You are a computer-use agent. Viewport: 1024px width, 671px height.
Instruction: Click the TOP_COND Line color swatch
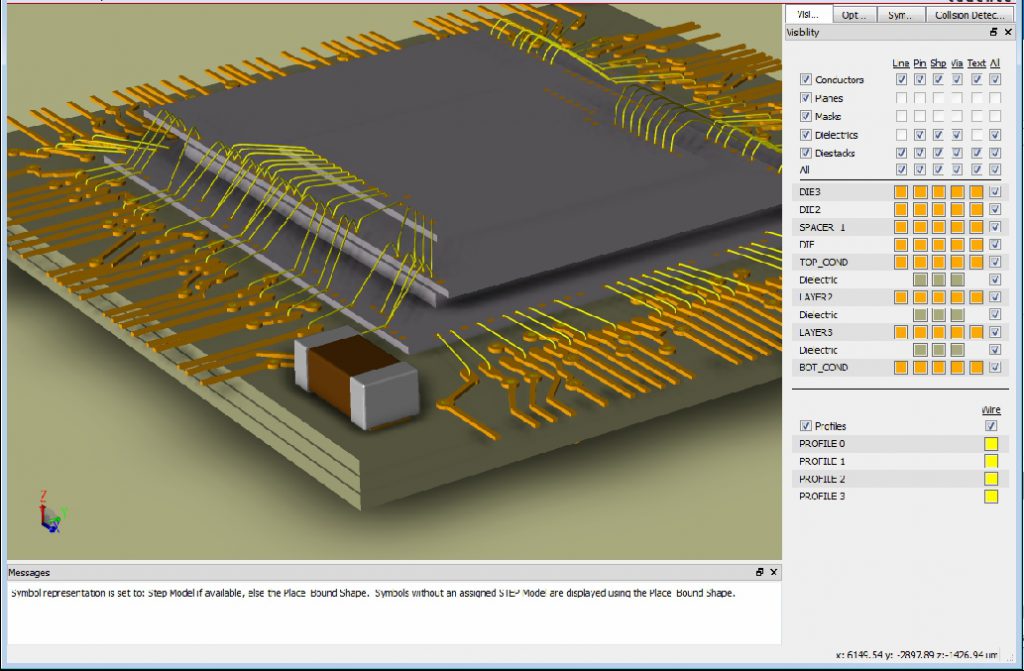pyautogui.click(x=900, y=262)
